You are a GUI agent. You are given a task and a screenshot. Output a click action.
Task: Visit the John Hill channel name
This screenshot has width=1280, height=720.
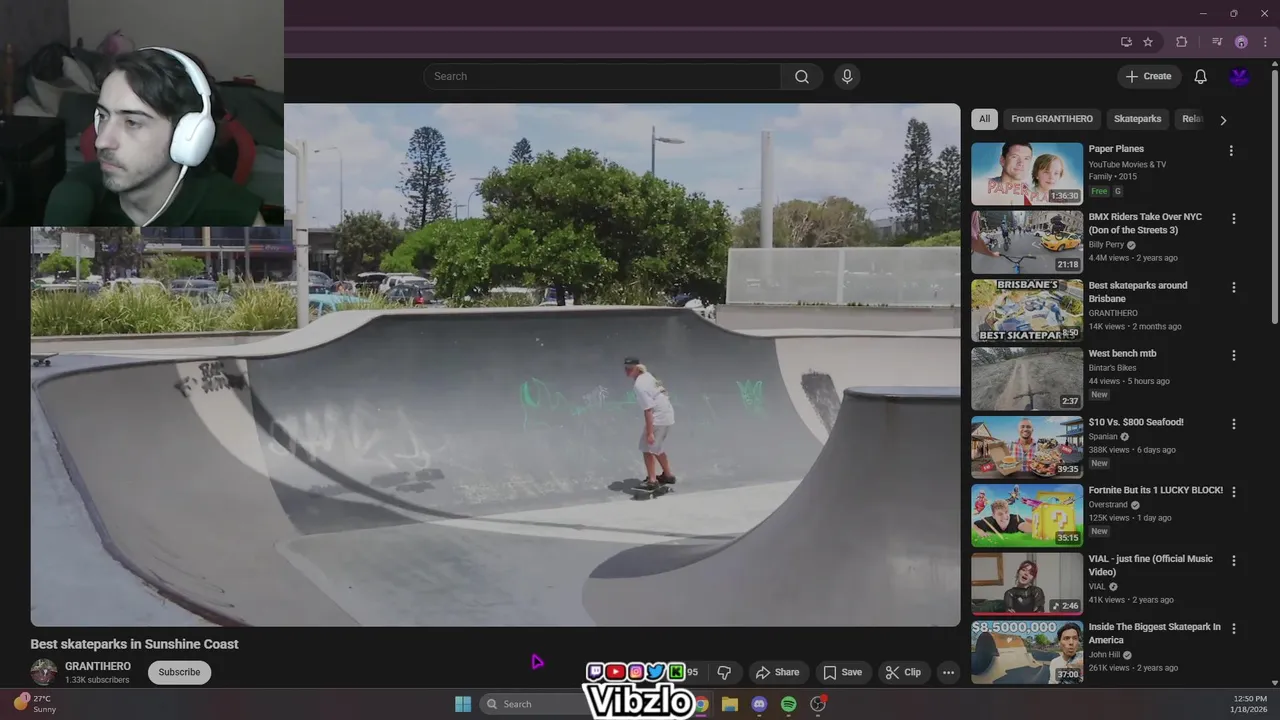(1104, 655)
